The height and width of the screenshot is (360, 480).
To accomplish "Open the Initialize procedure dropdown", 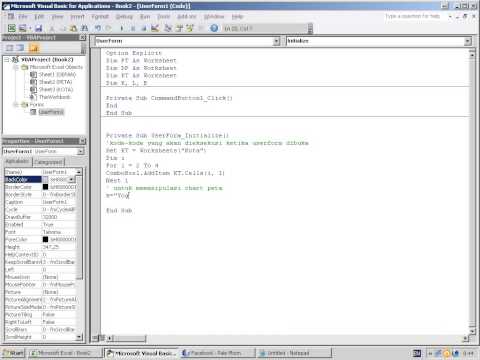I will 468,41.
